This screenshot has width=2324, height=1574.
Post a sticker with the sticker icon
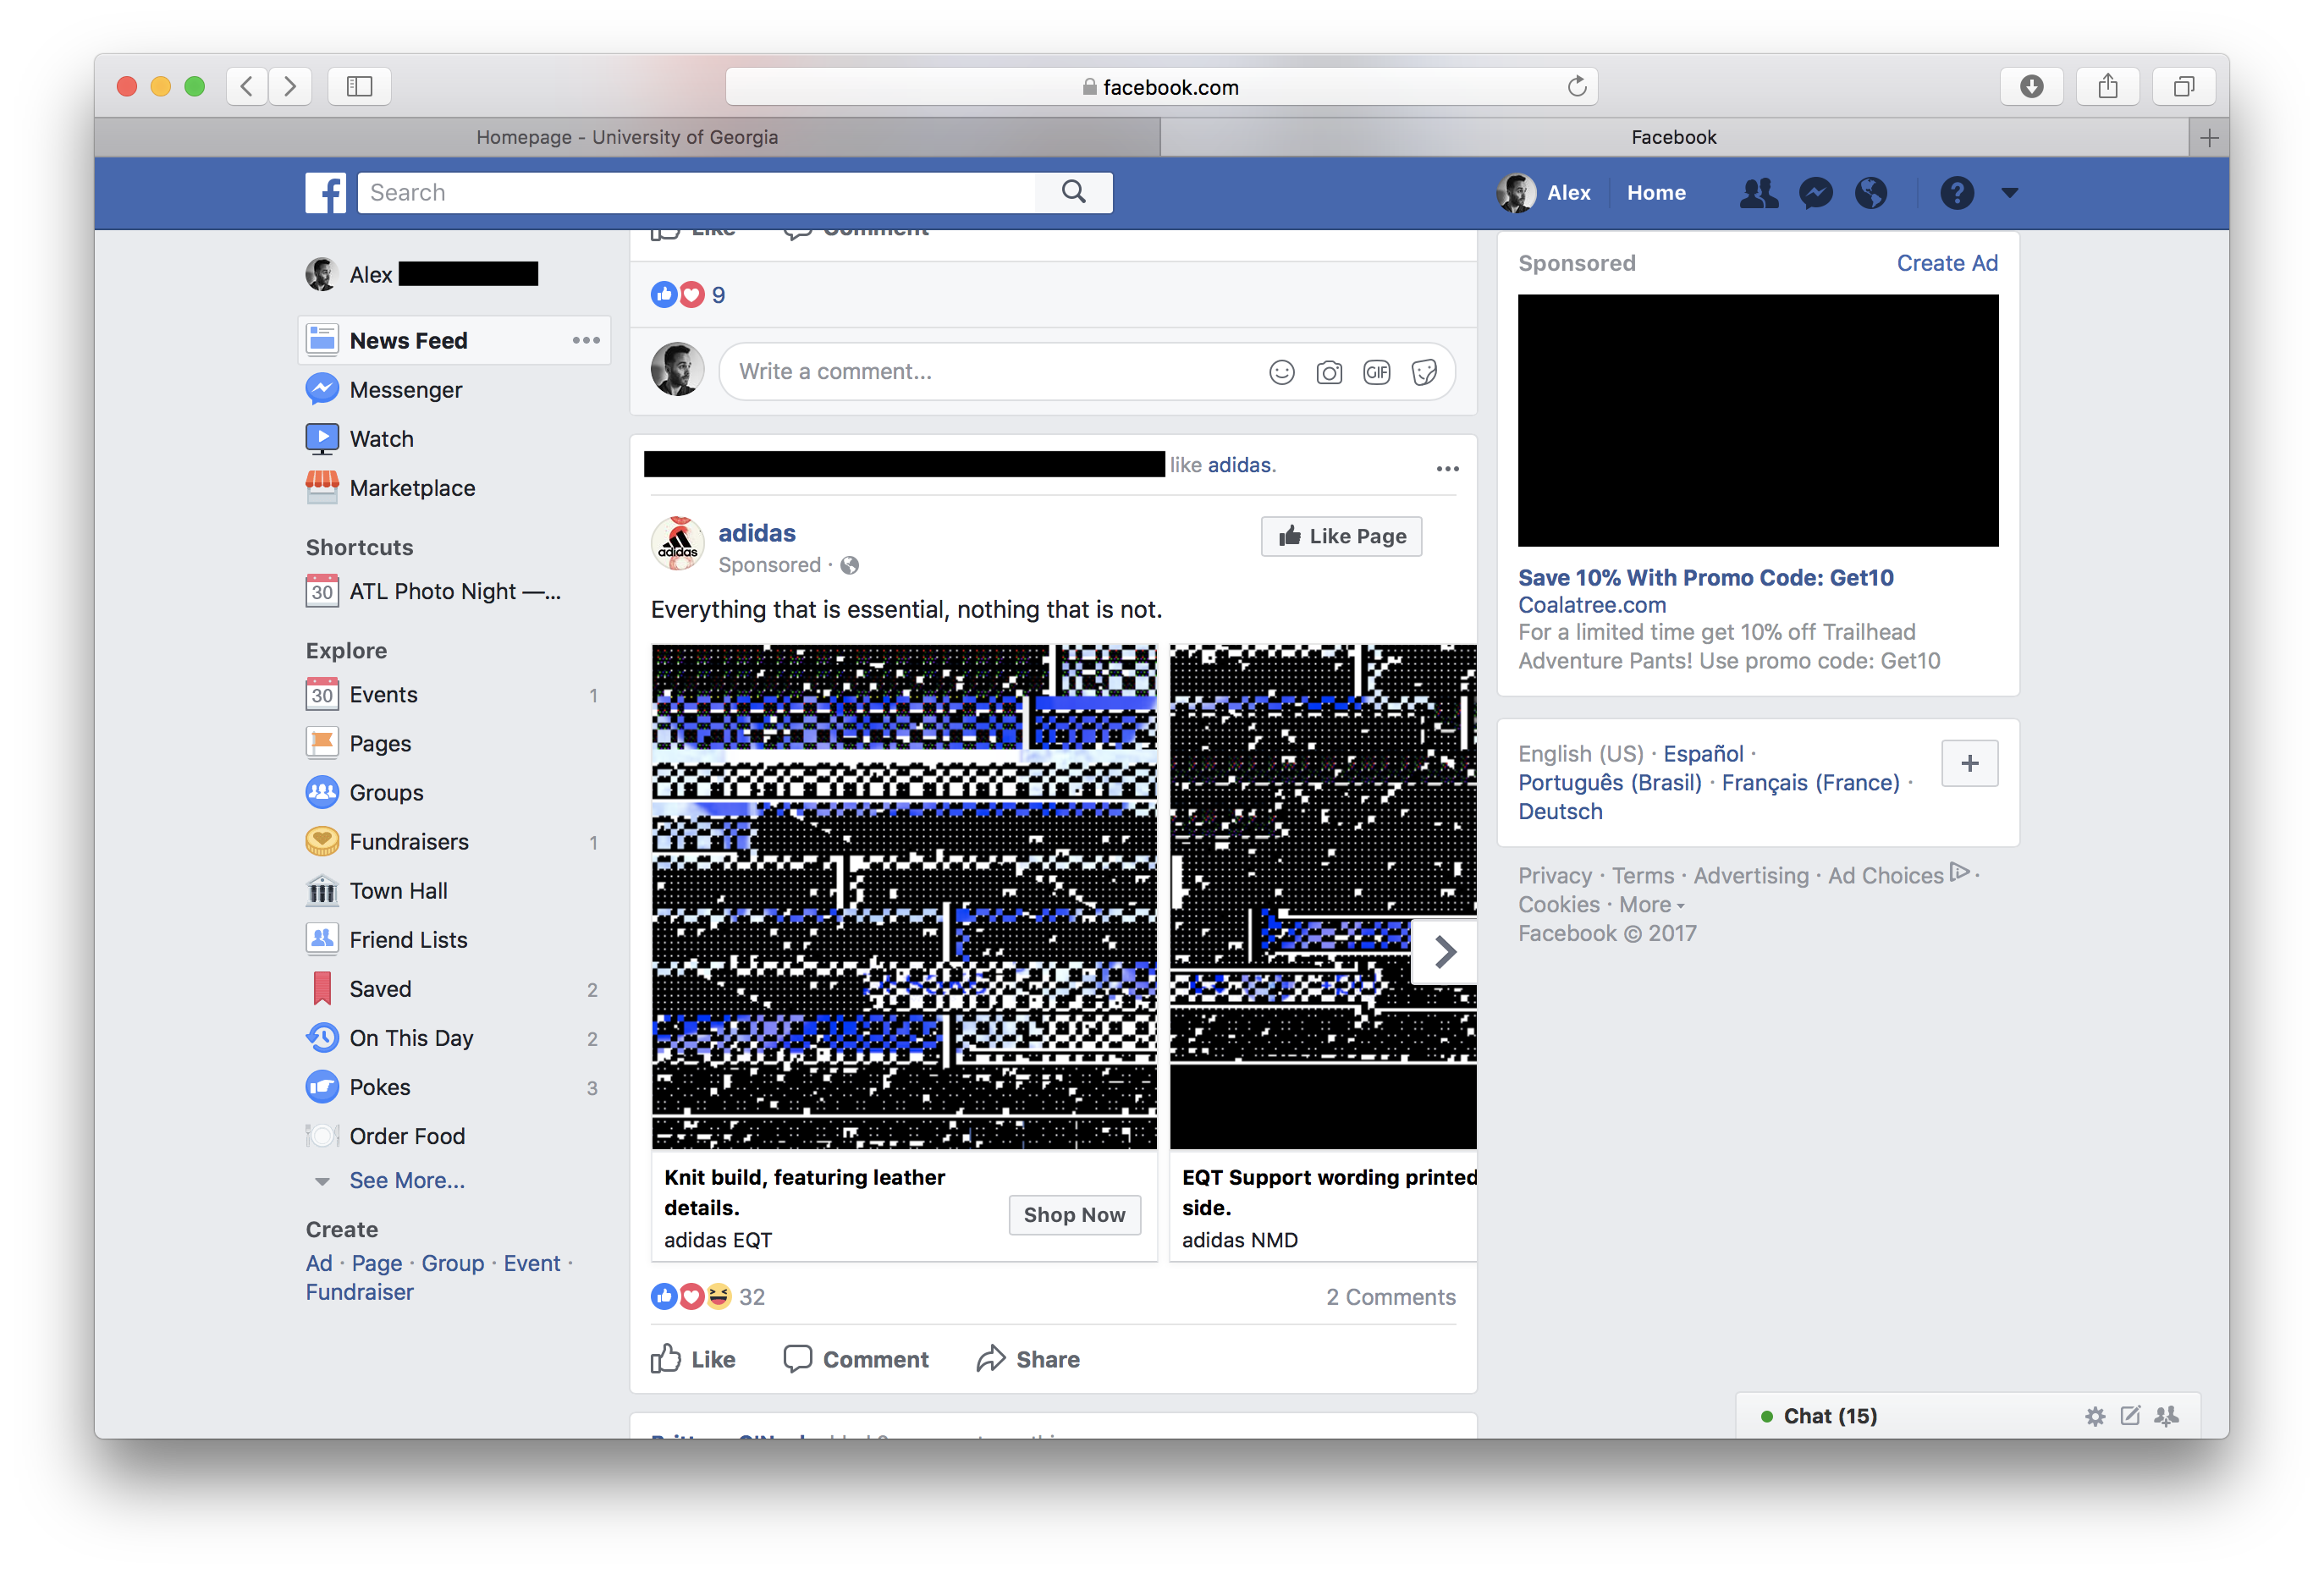(1424, 372)
